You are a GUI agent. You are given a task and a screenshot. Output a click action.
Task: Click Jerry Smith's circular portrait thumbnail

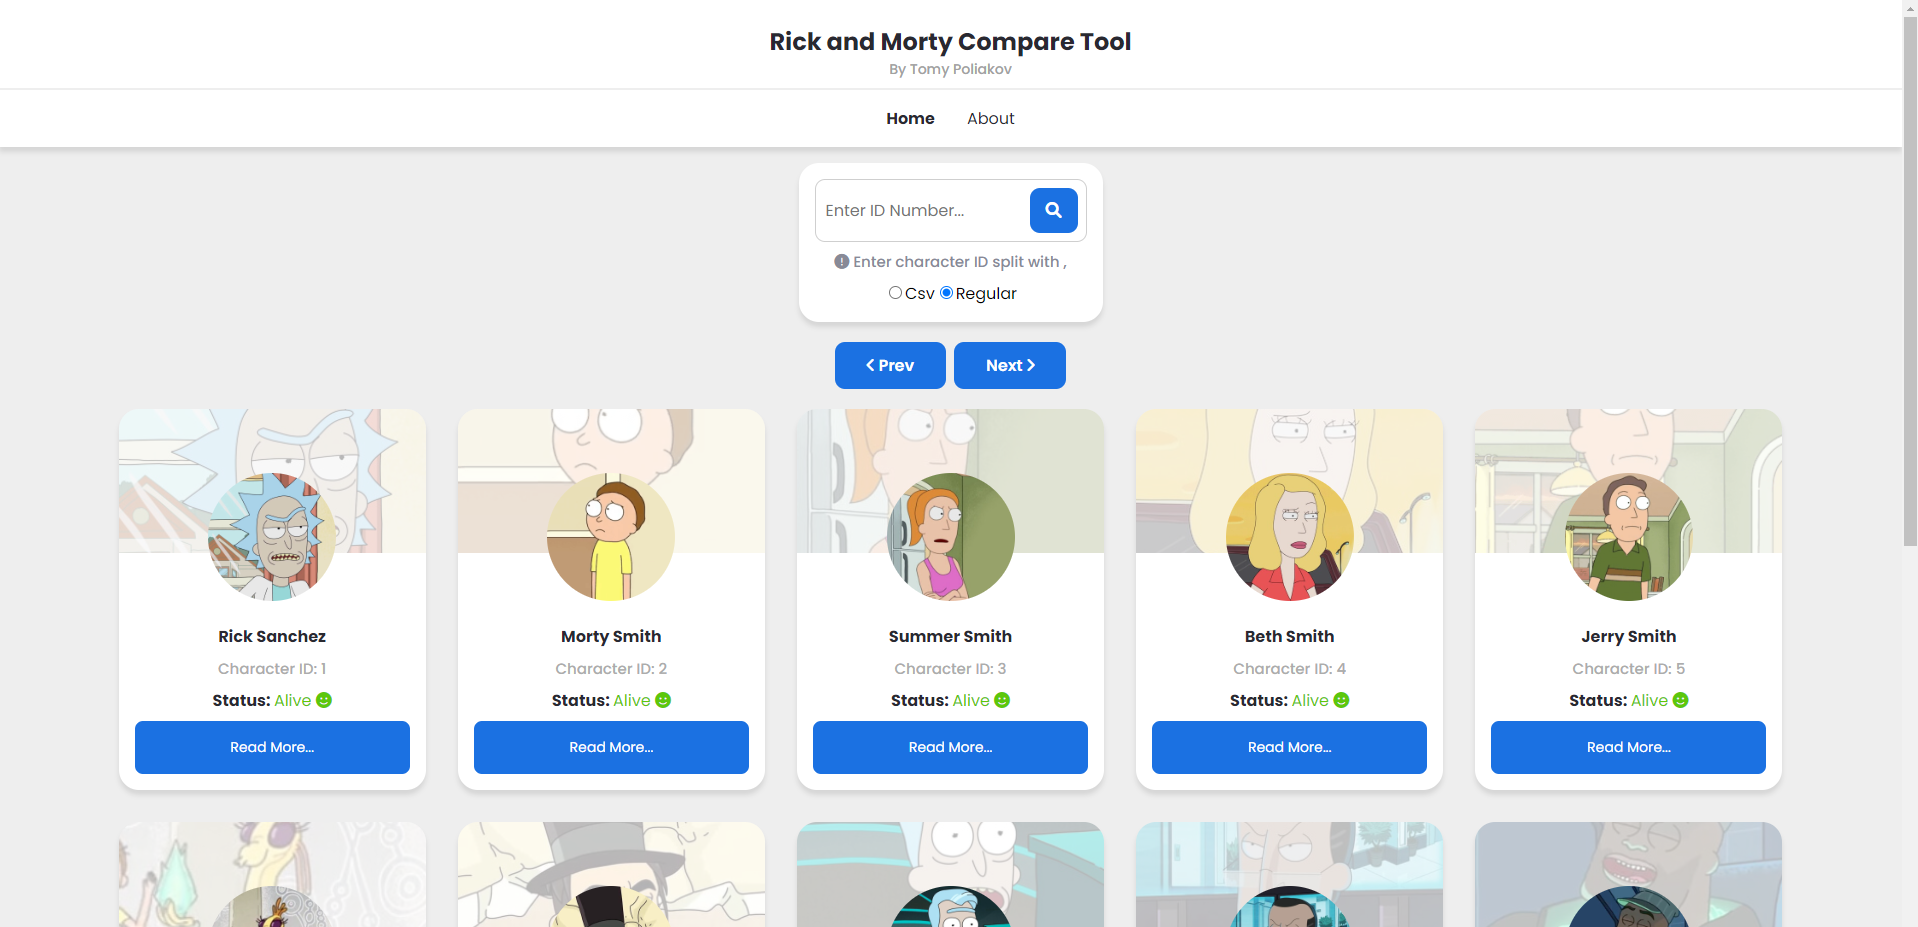(1628, 537)
